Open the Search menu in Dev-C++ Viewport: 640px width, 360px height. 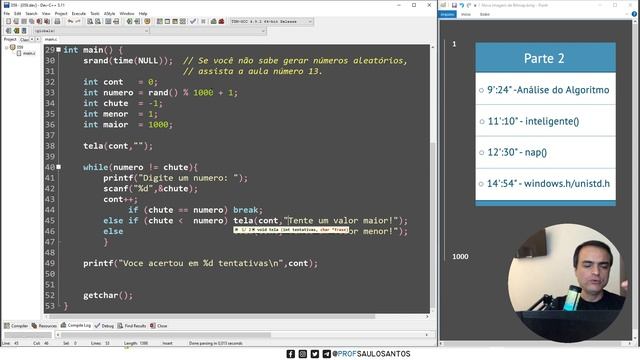click(31, 13)
